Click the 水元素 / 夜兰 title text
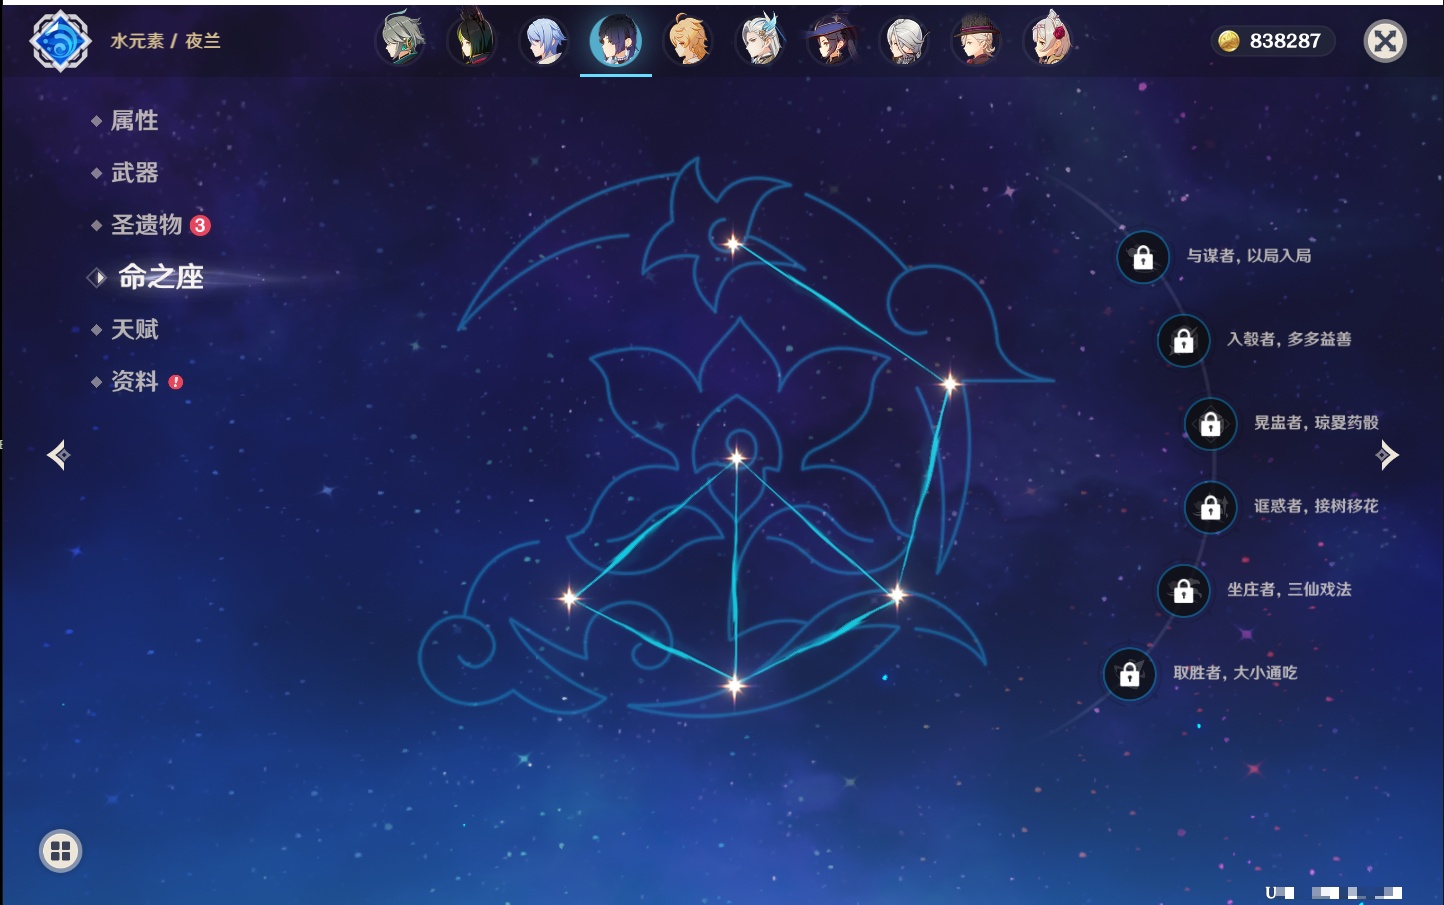 [165, 41]
